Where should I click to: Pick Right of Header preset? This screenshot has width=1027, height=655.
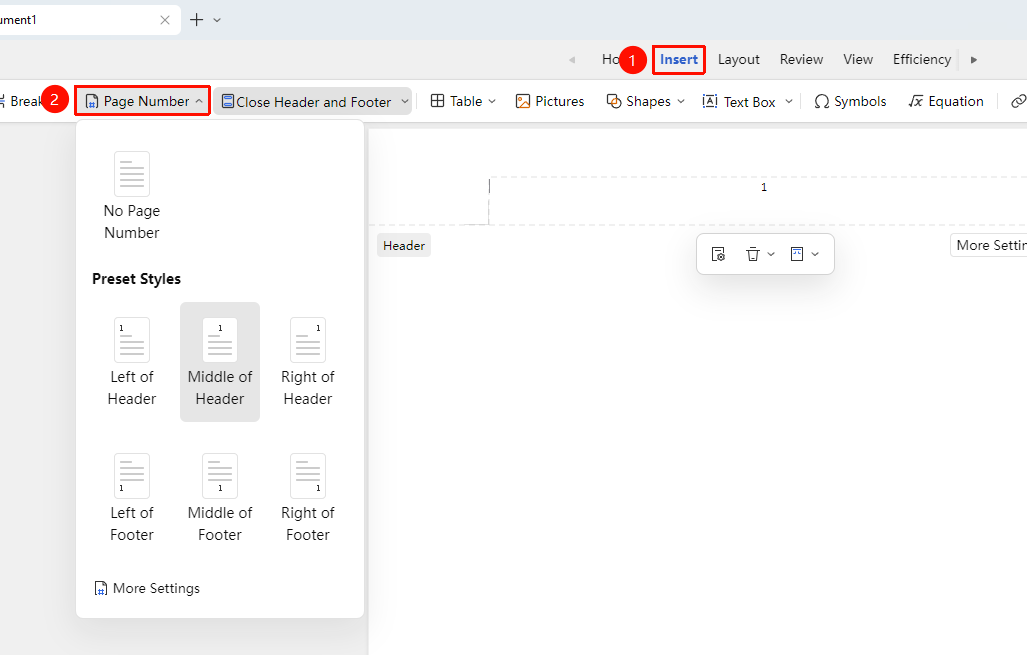308,362
